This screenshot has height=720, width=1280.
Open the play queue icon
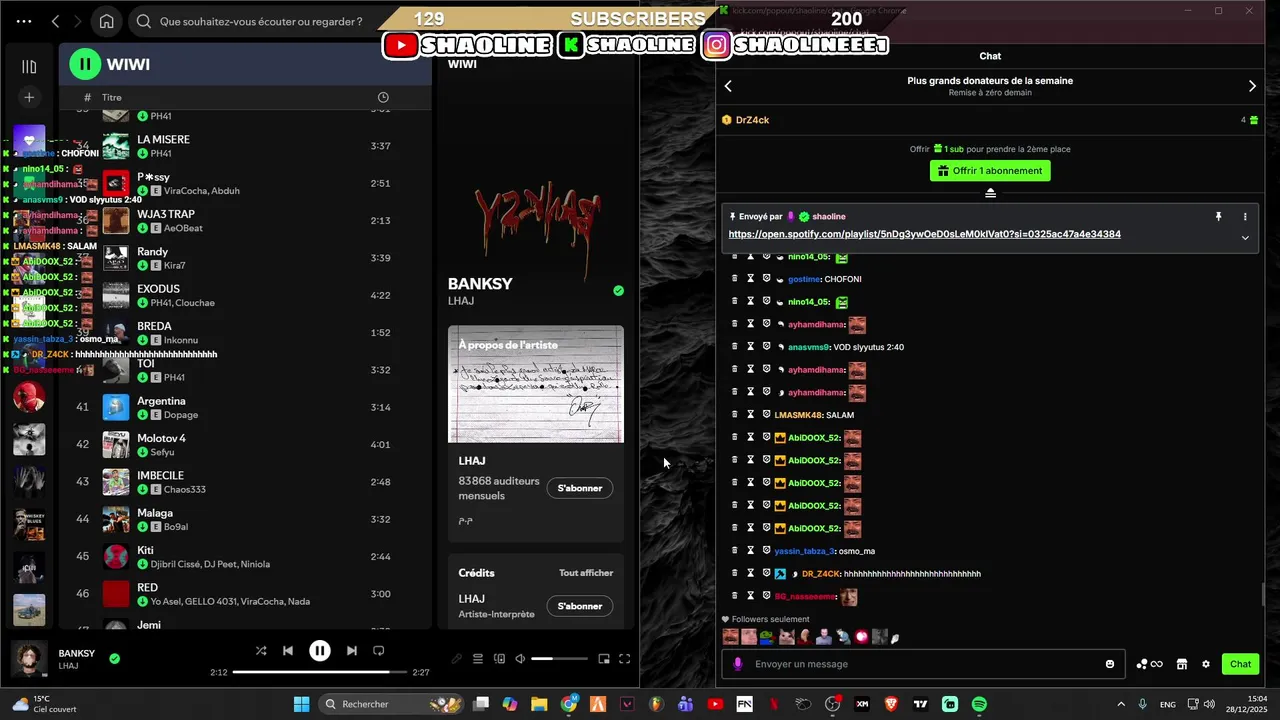point(478,659)
